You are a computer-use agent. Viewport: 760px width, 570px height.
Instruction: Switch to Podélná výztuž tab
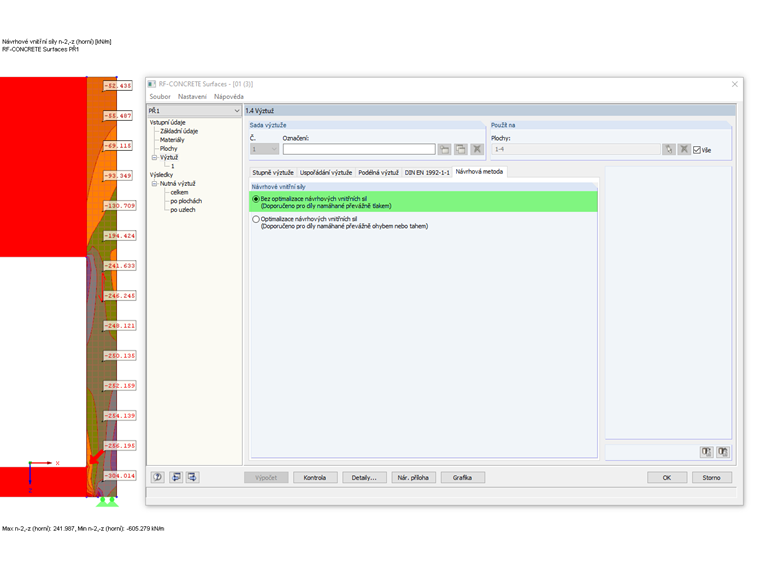(379, 173)
